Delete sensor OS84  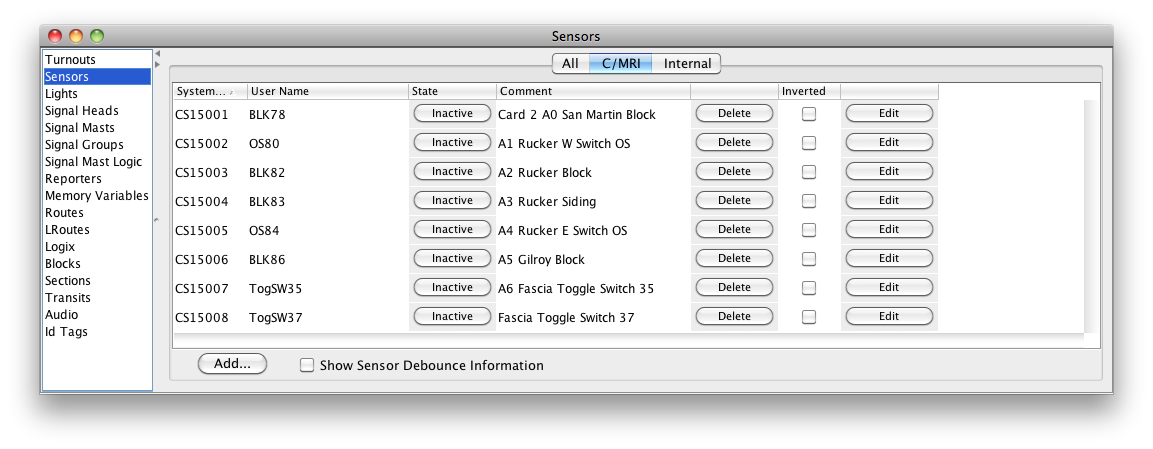734,229
